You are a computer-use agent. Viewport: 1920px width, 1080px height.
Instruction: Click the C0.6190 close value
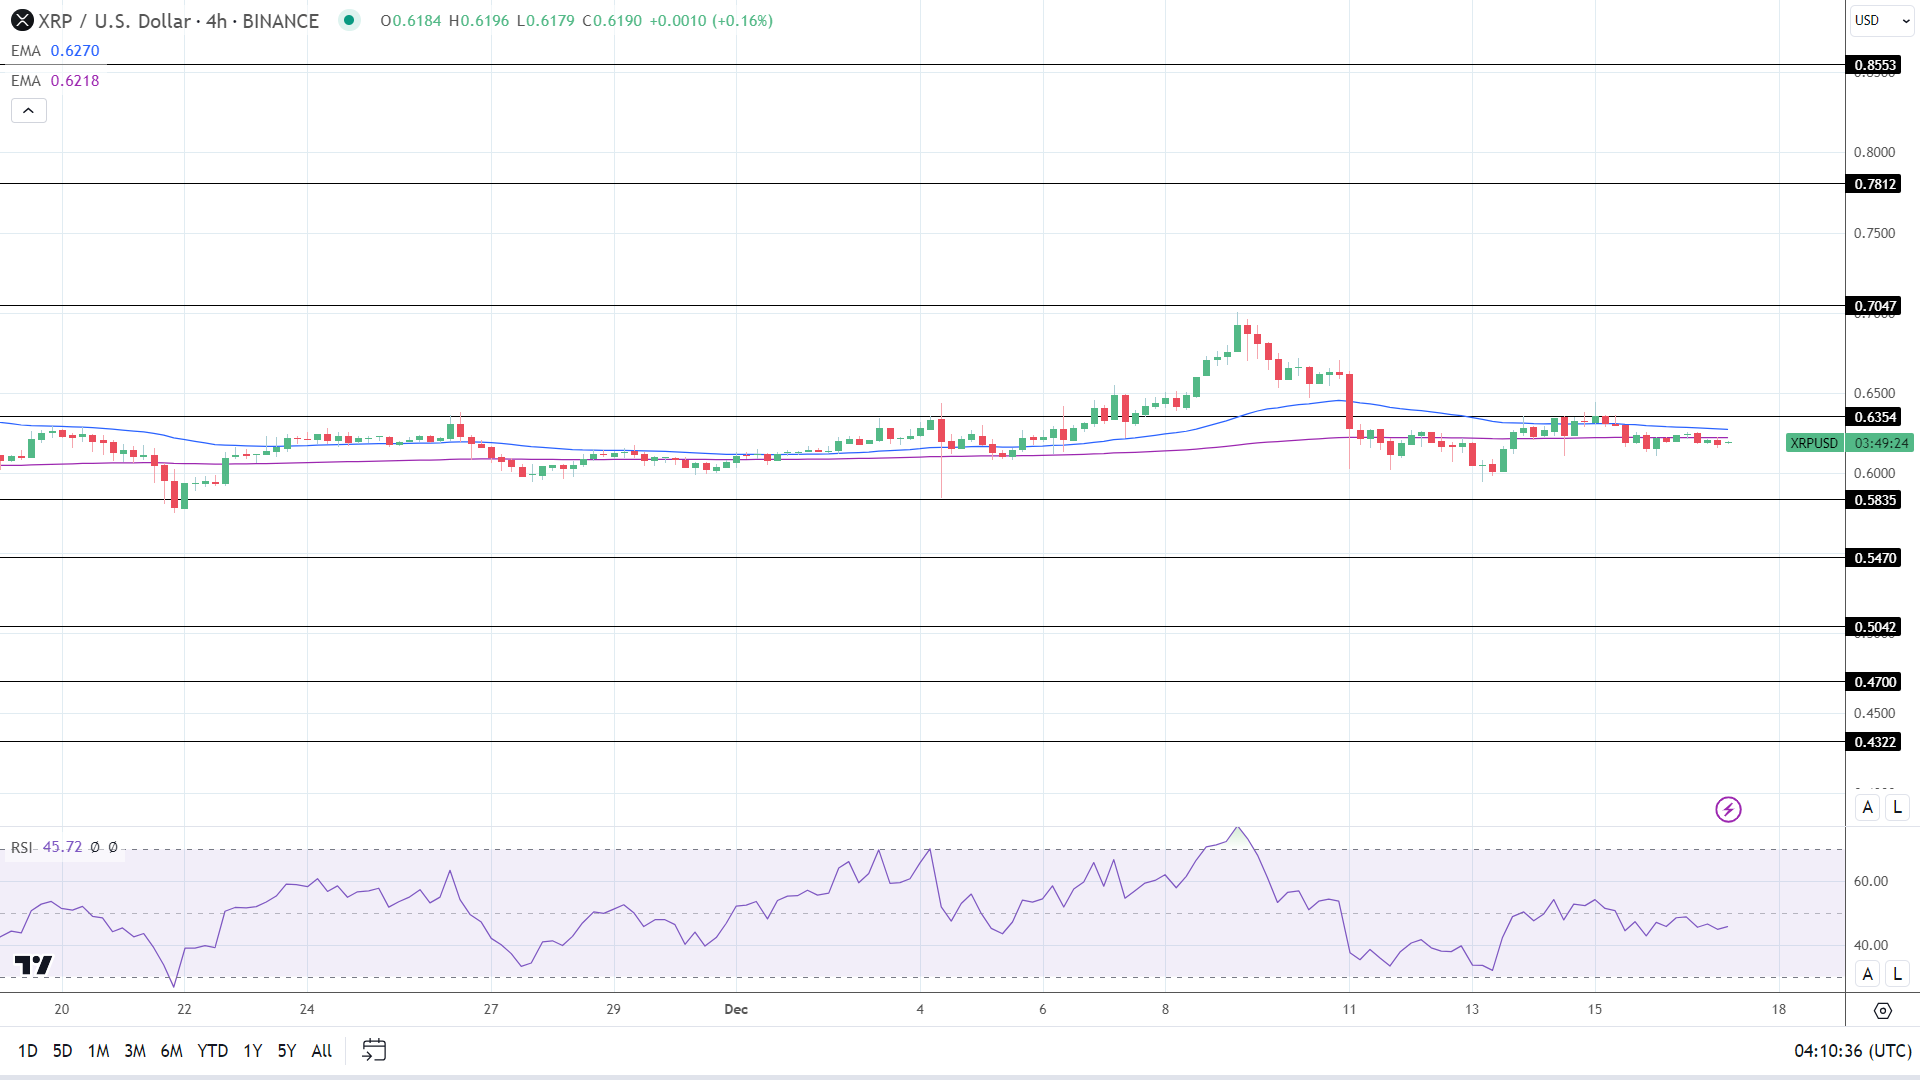click(x=612, y=20)
